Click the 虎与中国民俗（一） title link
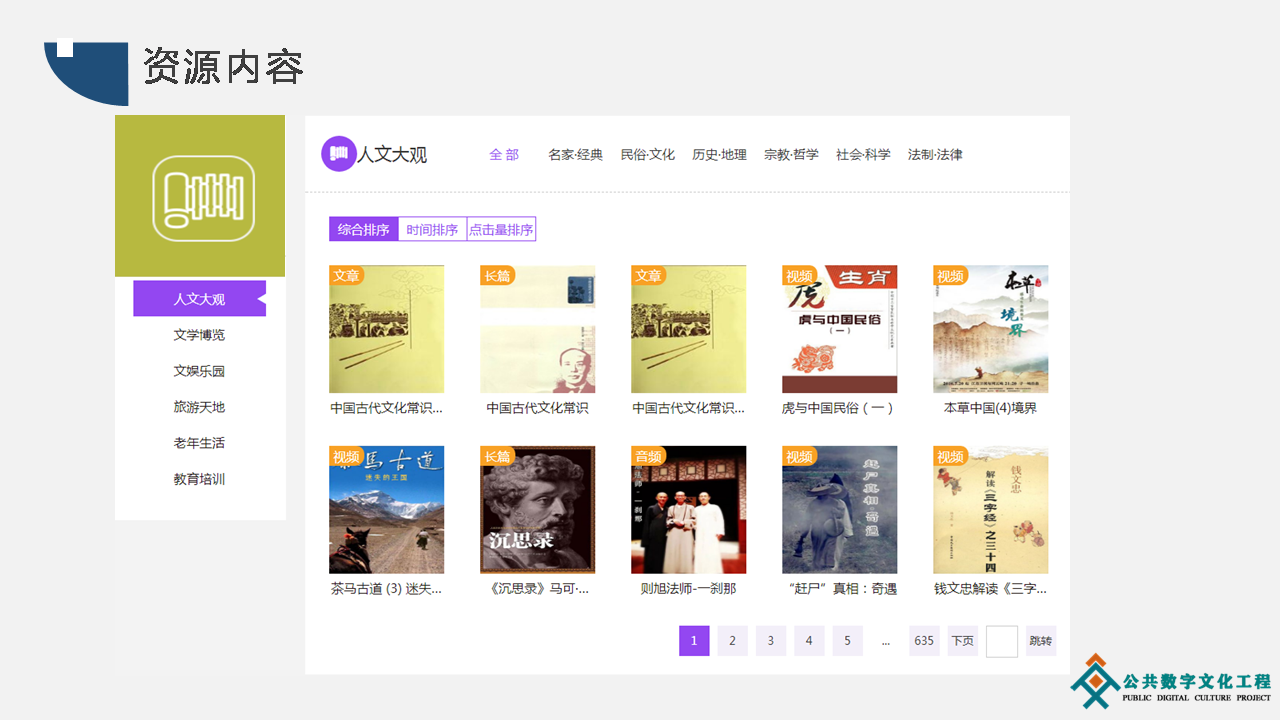This screenshot has height=720, width=1280. pos(838,408)
